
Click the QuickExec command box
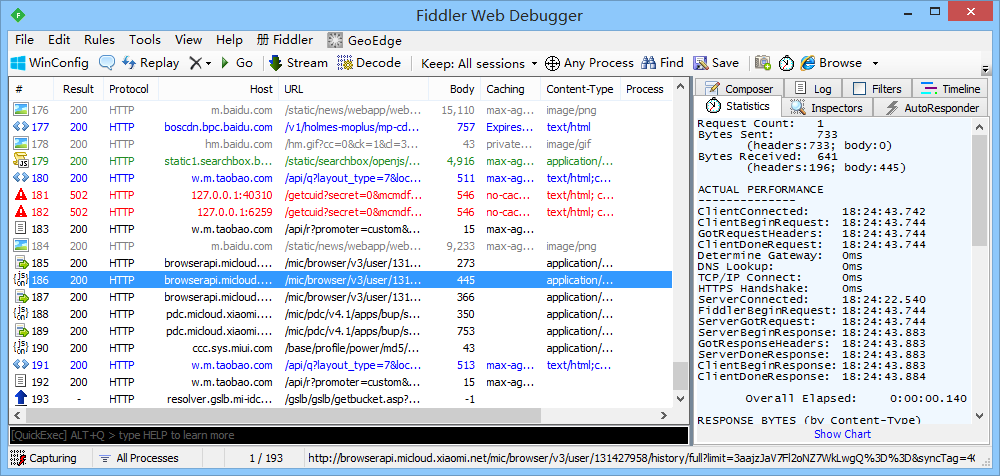point(348,435)
